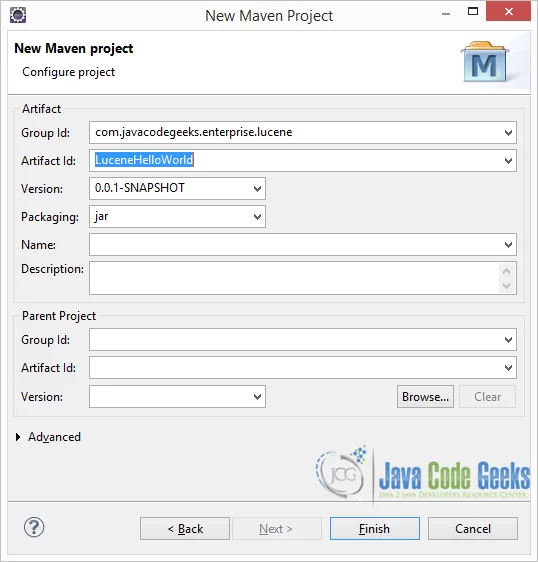This screenshot has height=562, width=538.
Task: Open the artifact Group Id dropdown arrow
Action: point(508,133)
